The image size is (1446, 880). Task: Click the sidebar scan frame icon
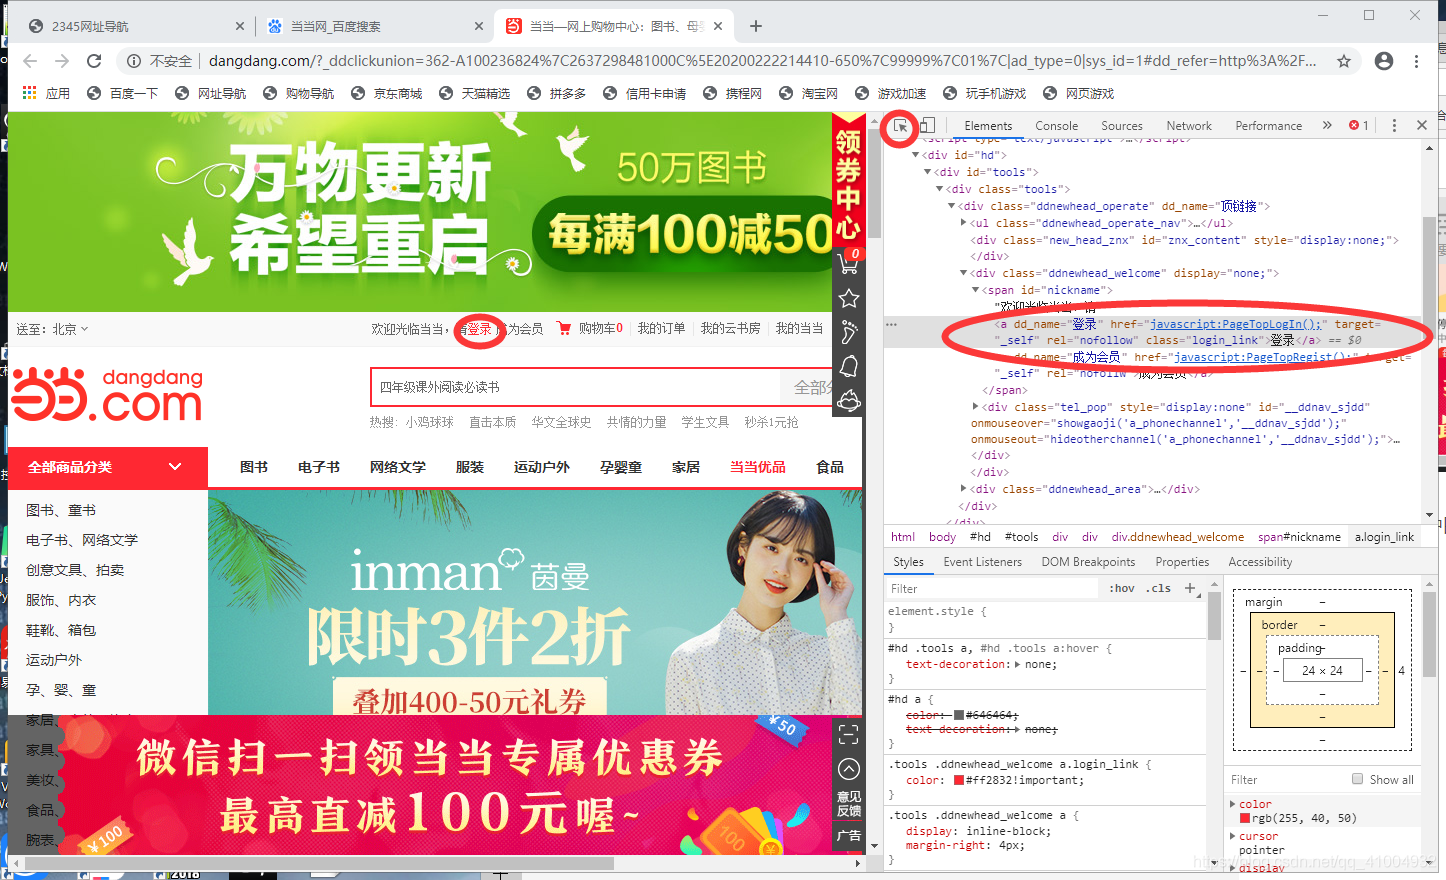click(x=849, y=735)
